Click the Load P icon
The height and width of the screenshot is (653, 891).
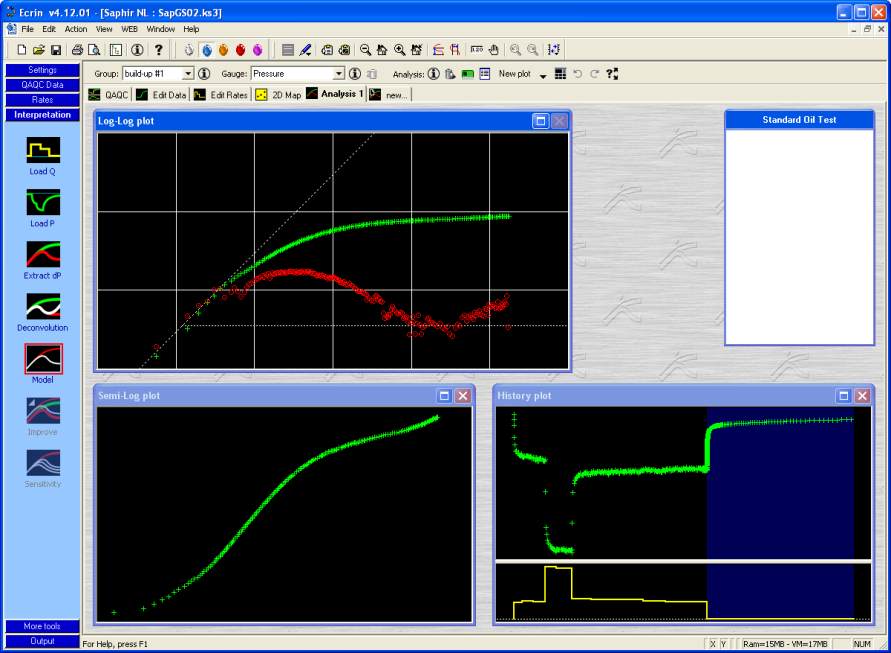coord(43,203)
